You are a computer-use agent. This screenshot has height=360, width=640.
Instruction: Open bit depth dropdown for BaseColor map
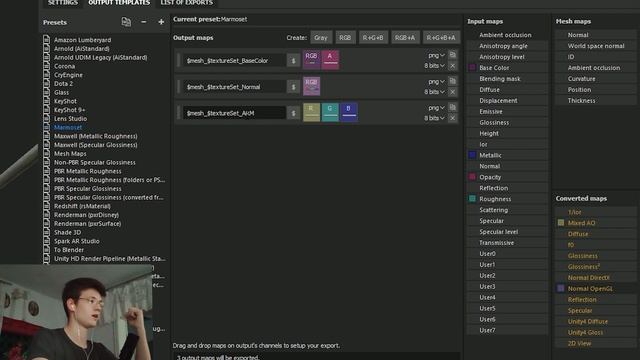434,66
